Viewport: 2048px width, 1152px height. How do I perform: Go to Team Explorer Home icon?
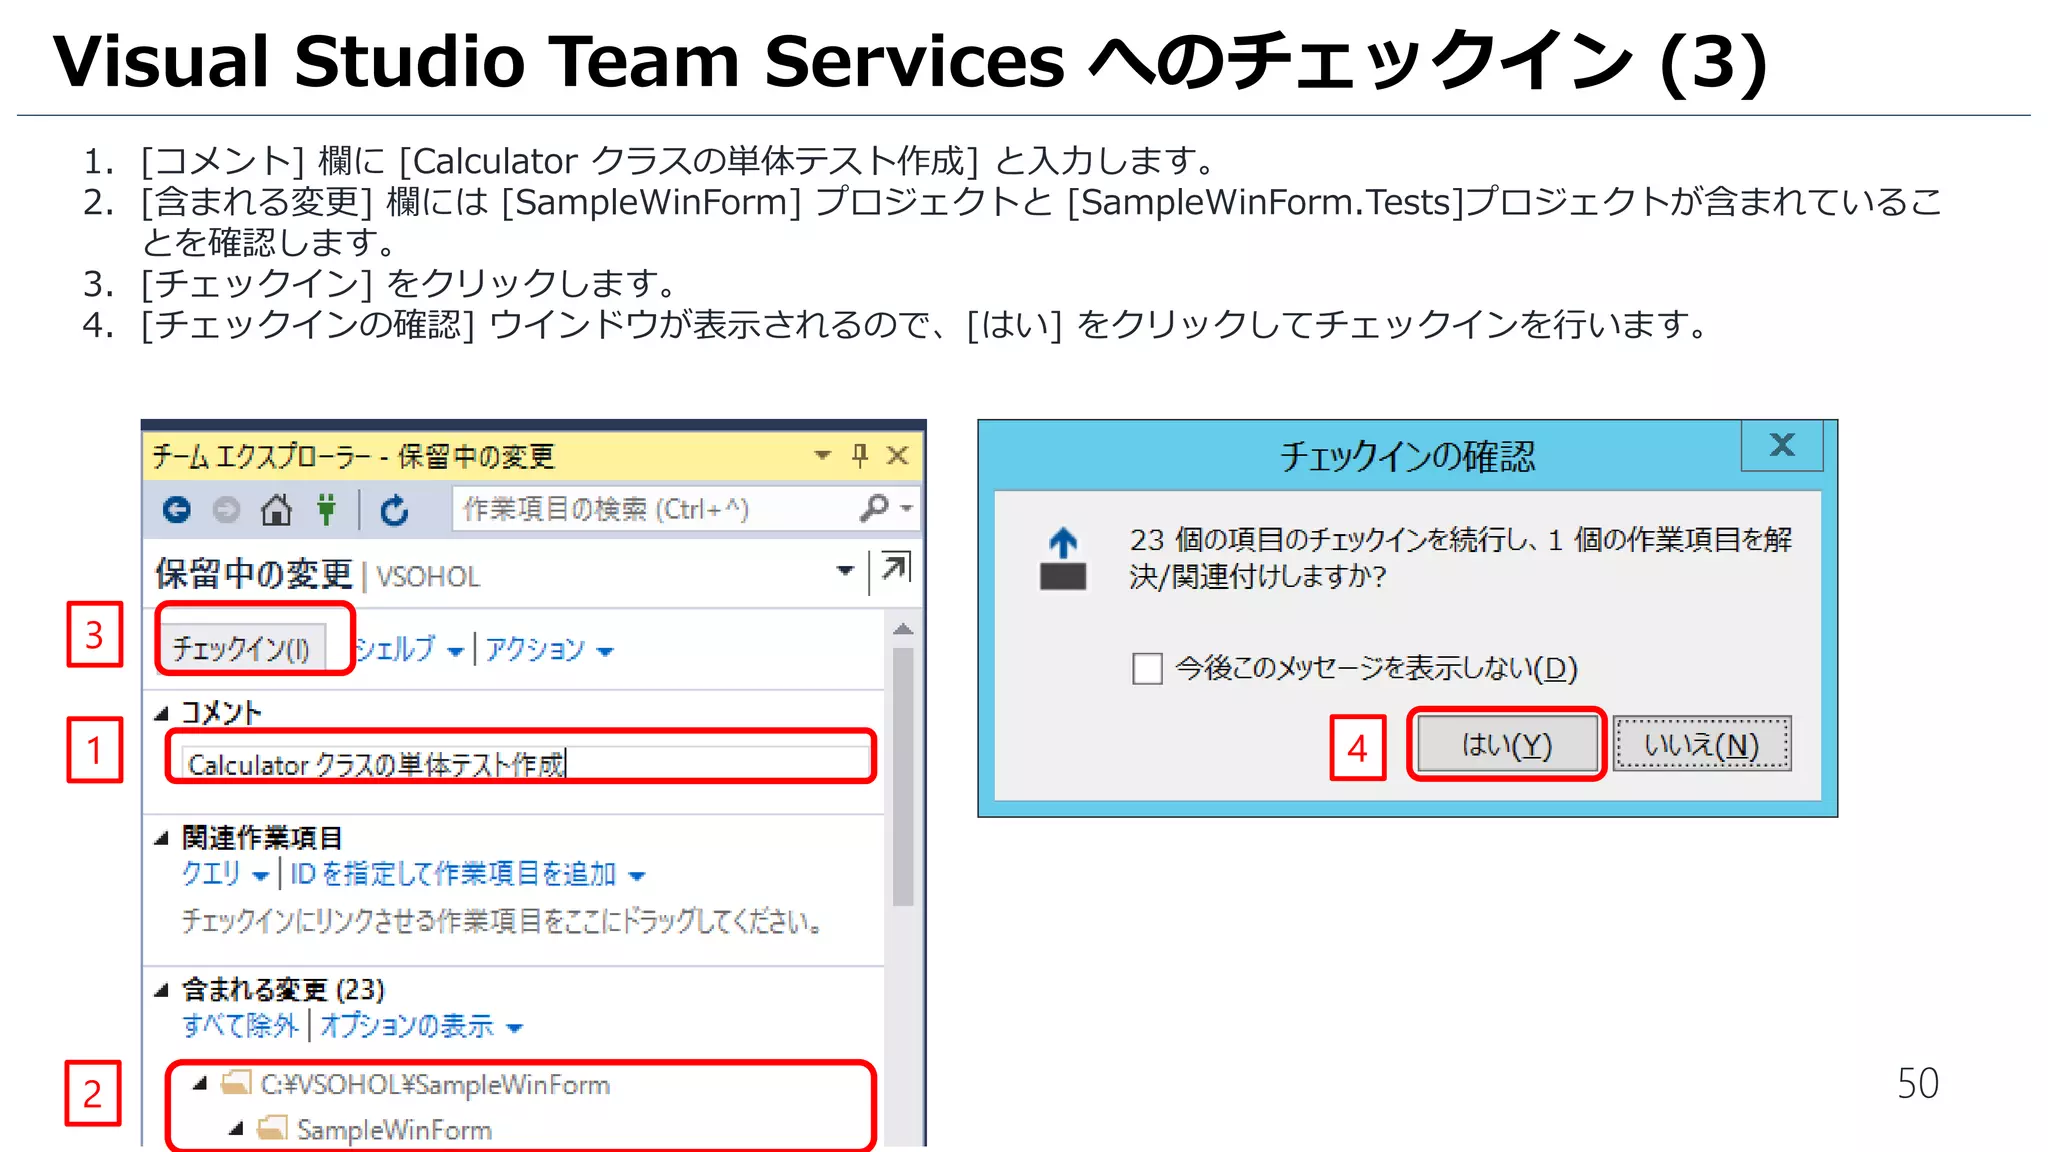[x=276, y=510]
